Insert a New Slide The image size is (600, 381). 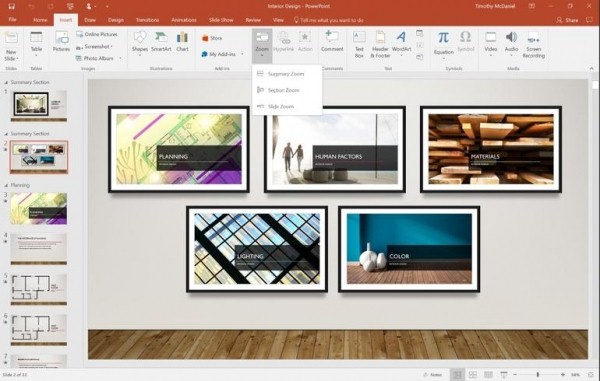[x=11, y=46]
